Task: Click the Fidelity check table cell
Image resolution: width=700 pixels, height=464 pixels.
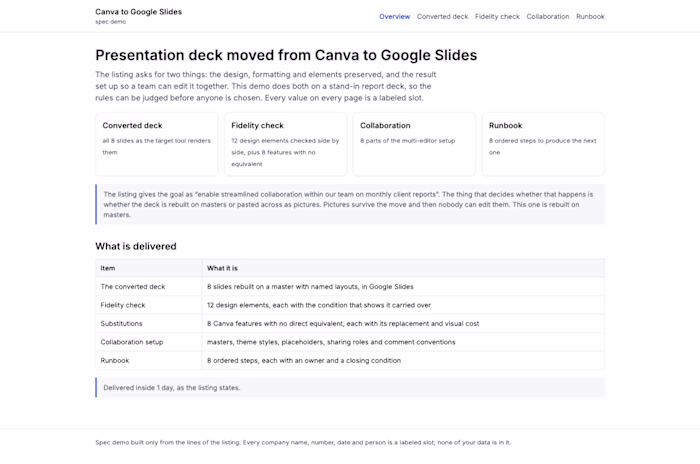Action: 149,305
